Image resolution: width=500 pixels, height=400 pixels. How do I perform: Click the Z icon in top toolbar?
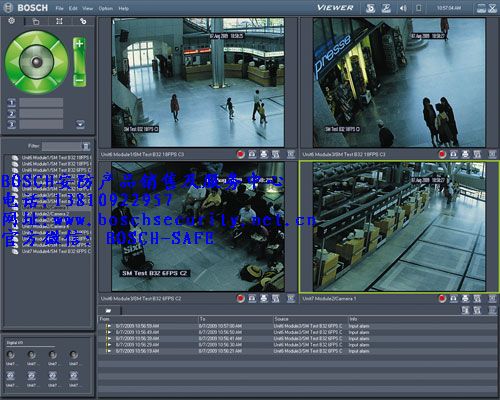386,8
